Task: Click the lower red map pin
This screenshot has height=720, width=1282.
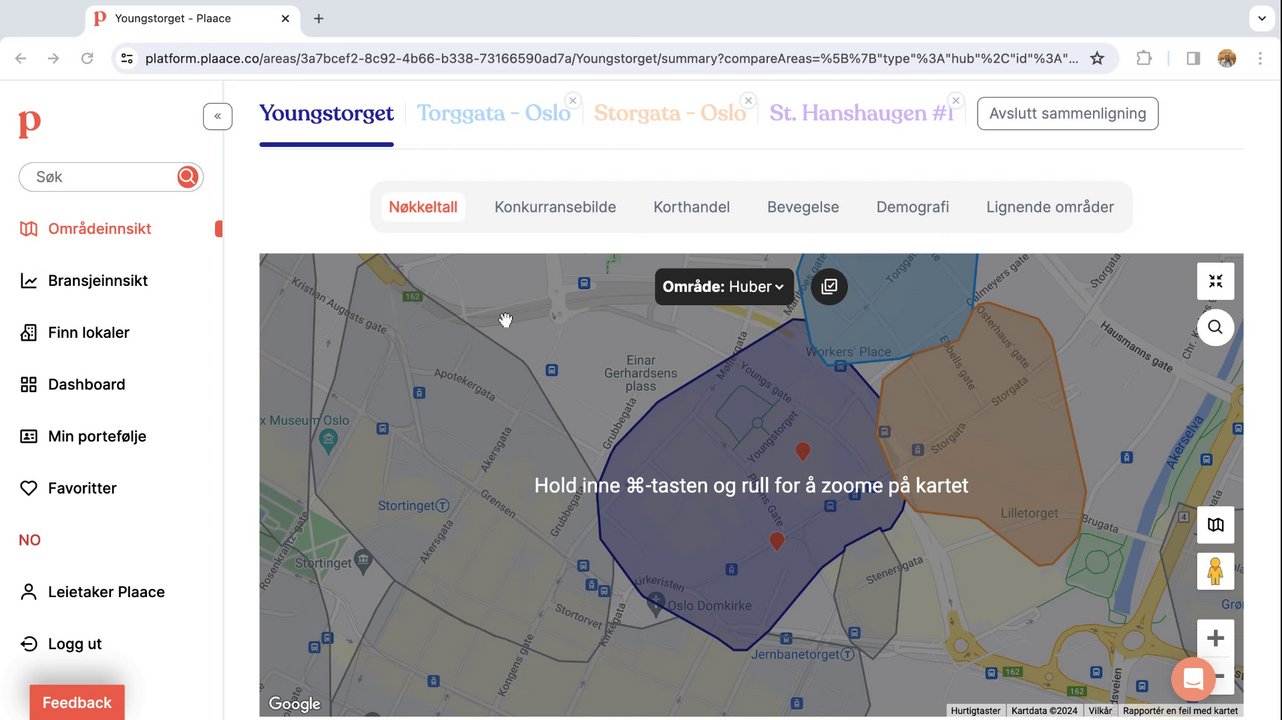Action: [776, 541]
